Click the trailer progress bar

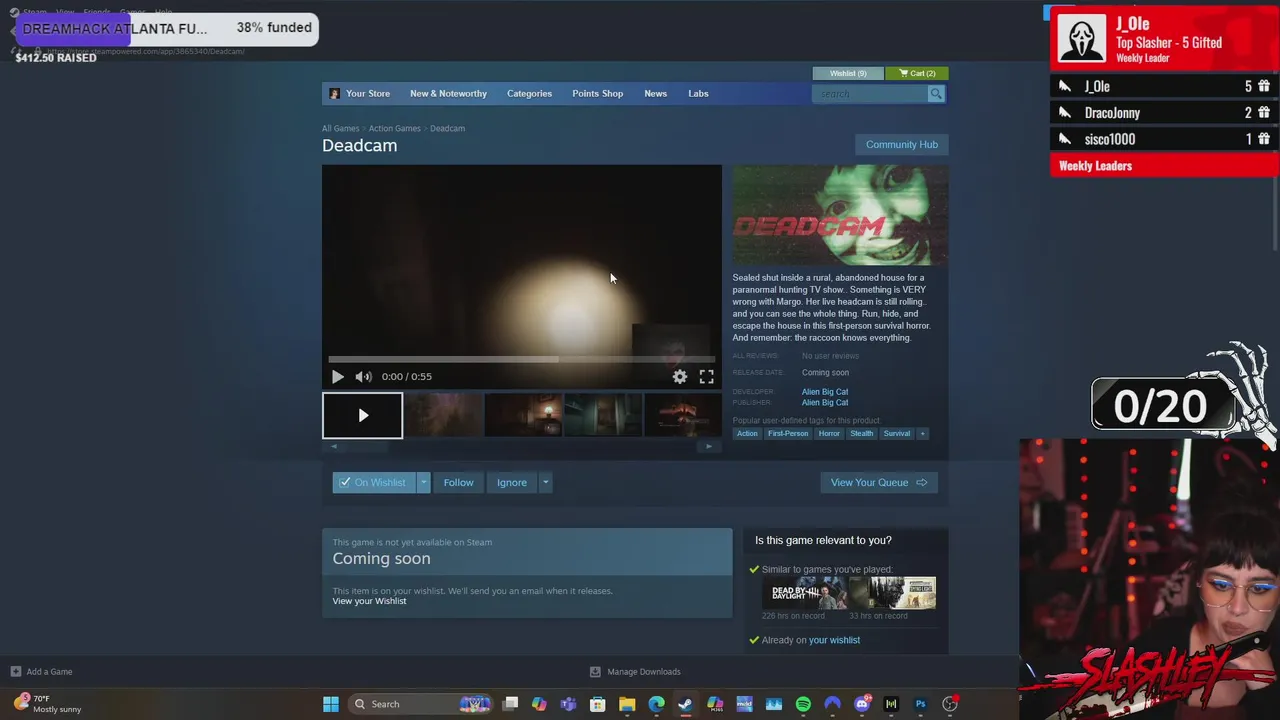521,359
